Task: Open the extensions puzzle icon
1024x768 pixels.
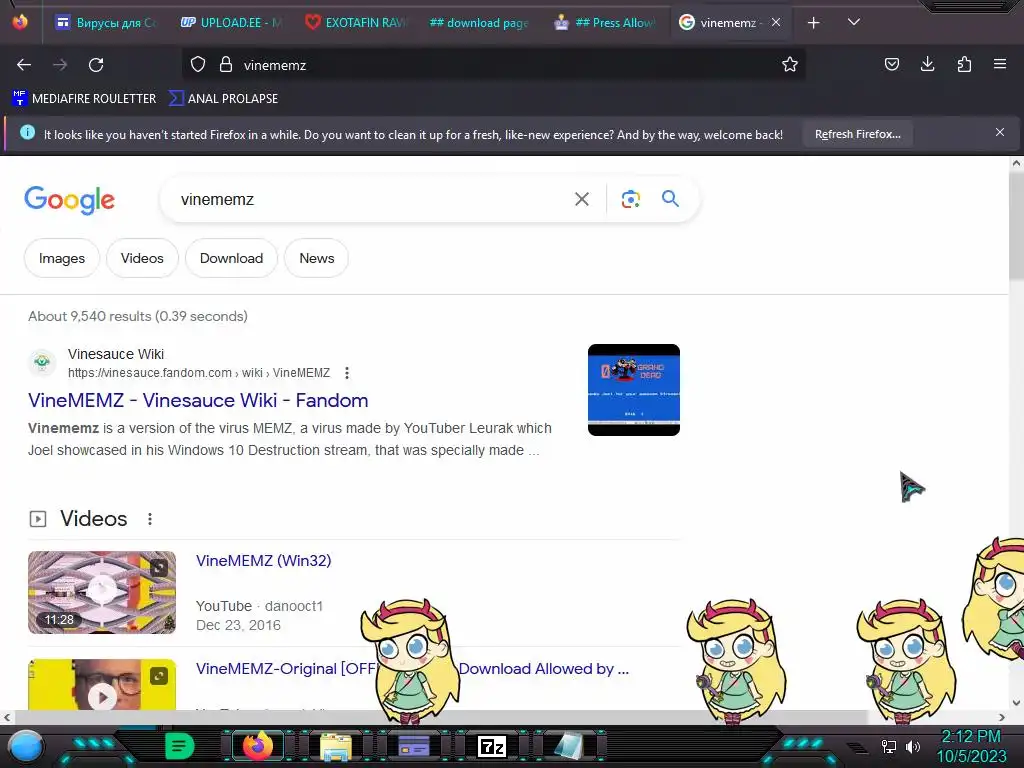Action: click(x=964, y=64)
